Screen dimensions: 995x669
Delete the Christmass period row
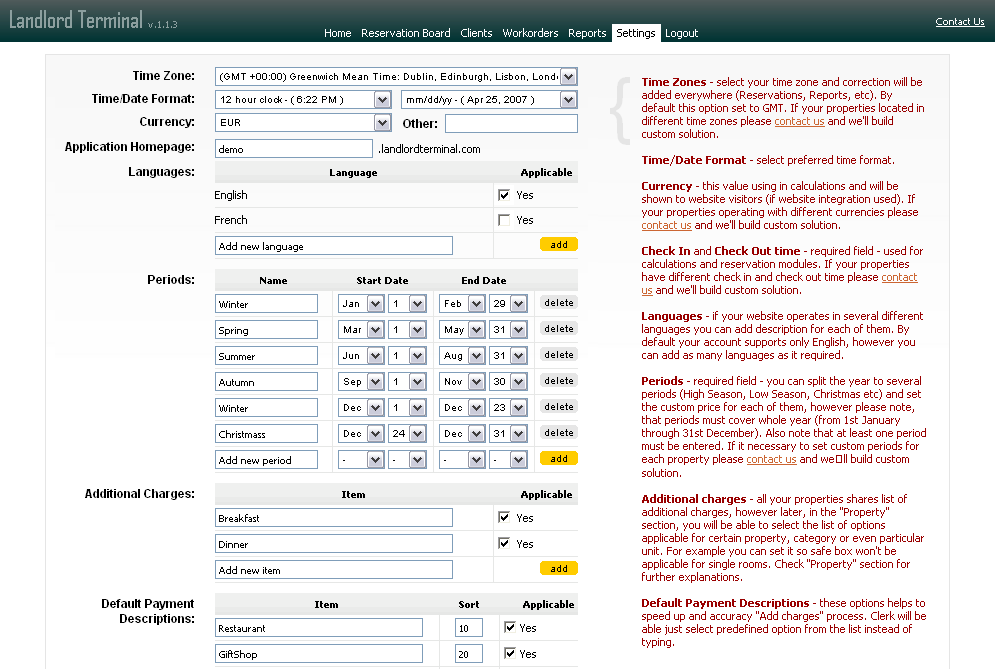coord(558,433)
